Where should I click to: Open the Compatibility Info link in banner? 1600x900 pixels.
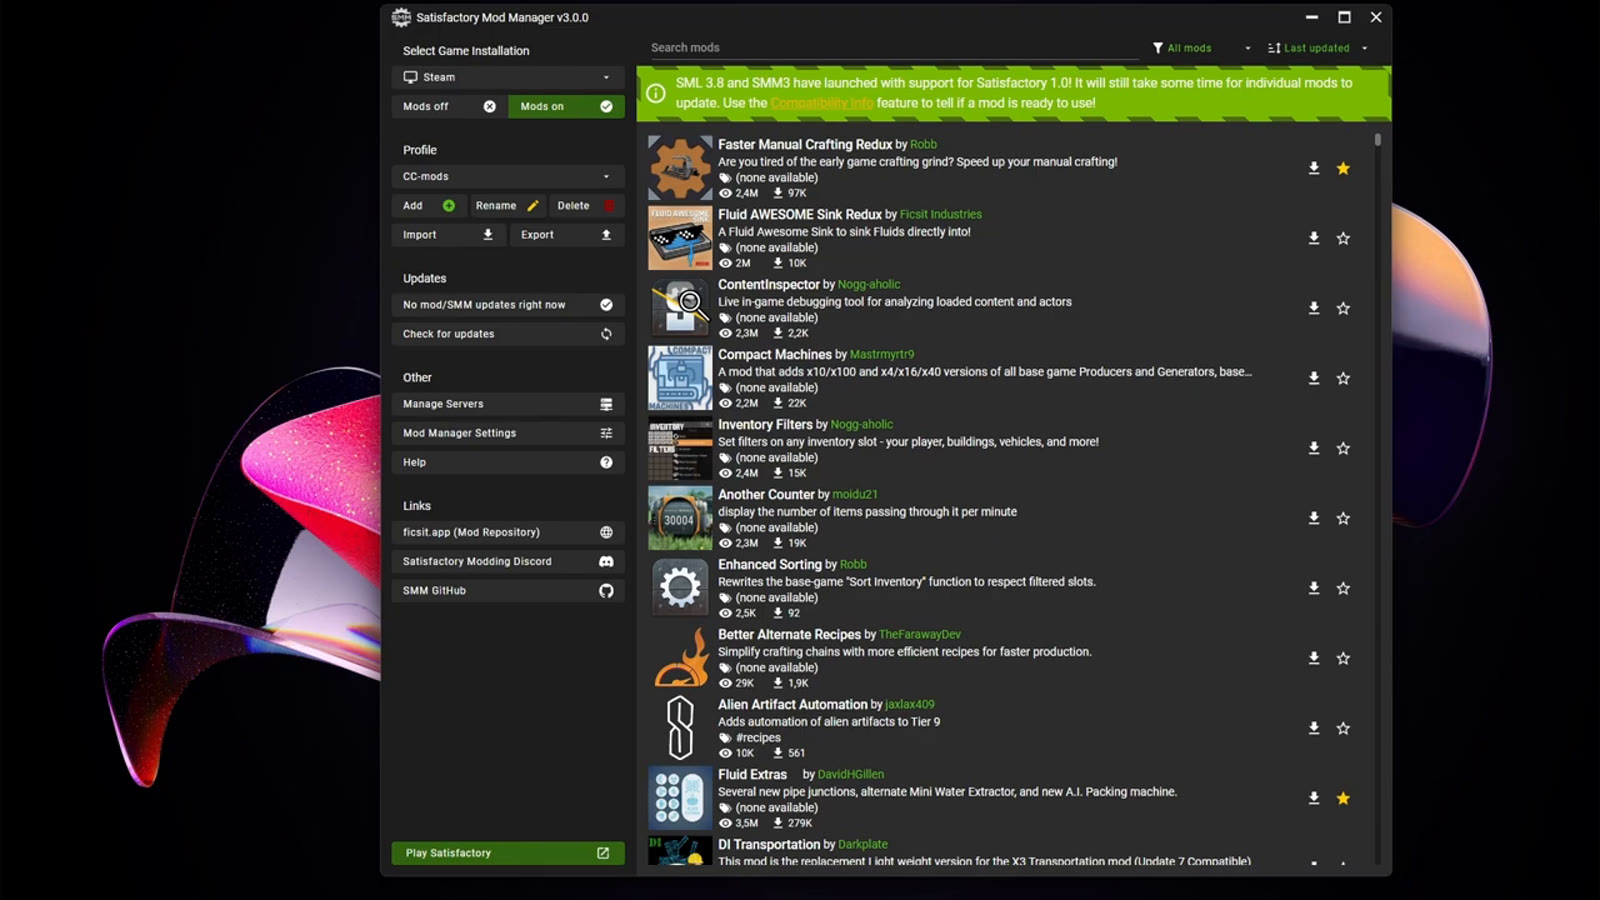click(x=822, y=103)
